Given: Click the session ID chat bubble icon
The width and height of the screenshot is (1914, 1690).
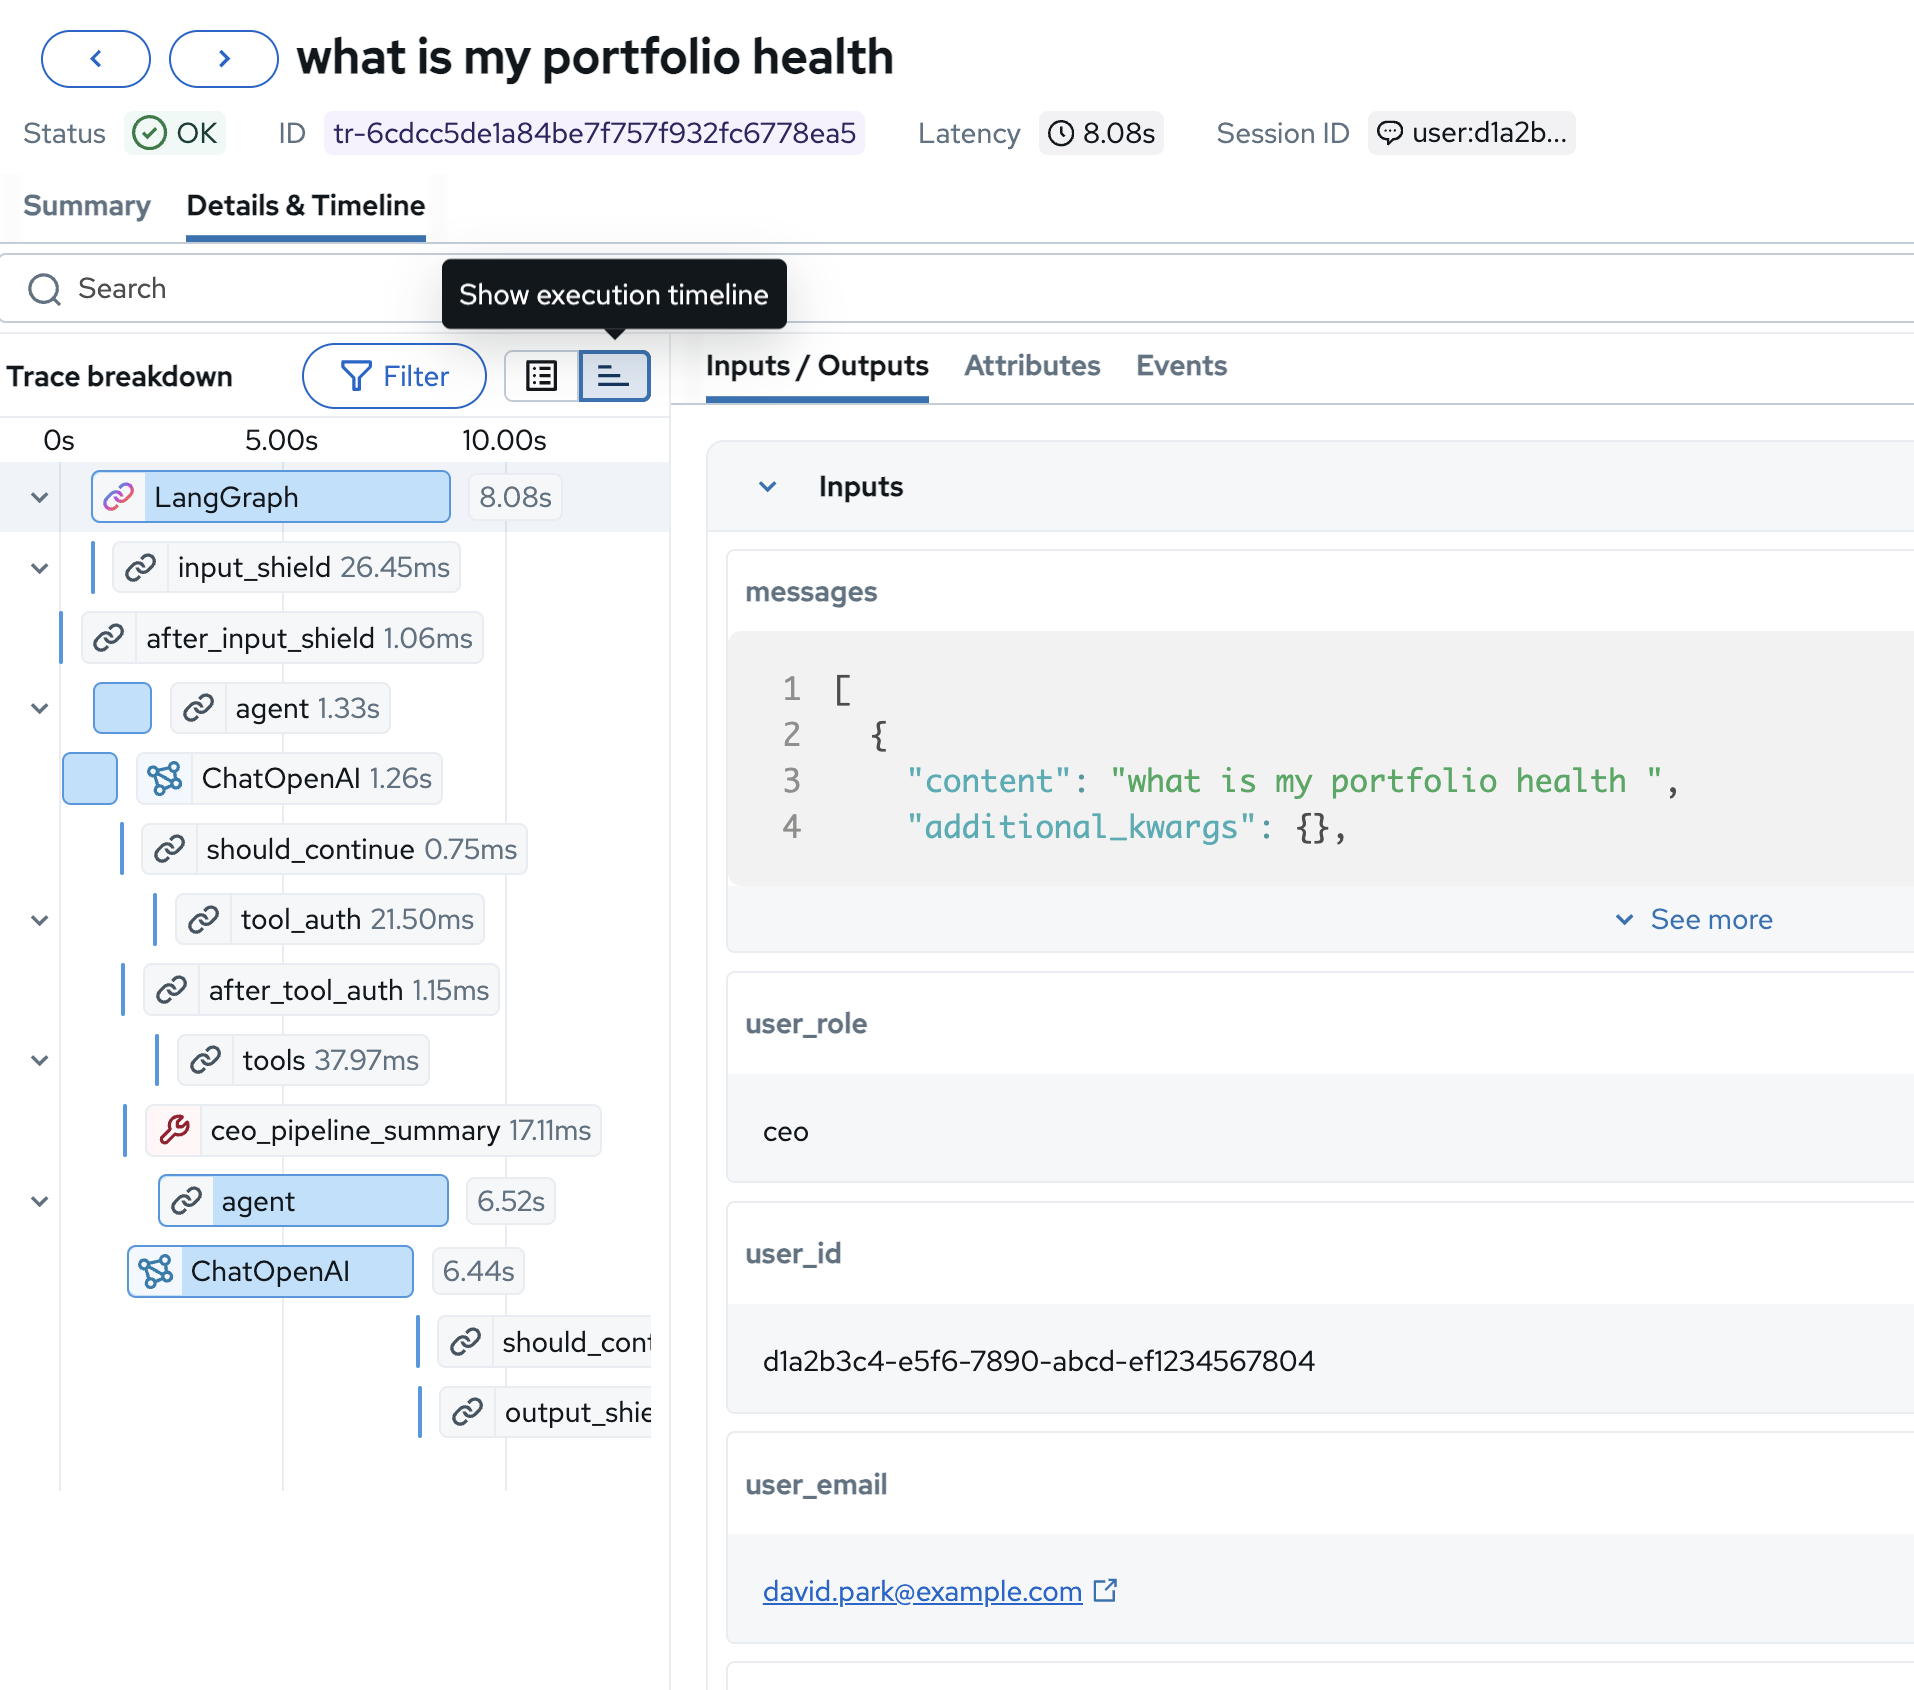Looking at the screenshot, I should [x=1390, y=133].
